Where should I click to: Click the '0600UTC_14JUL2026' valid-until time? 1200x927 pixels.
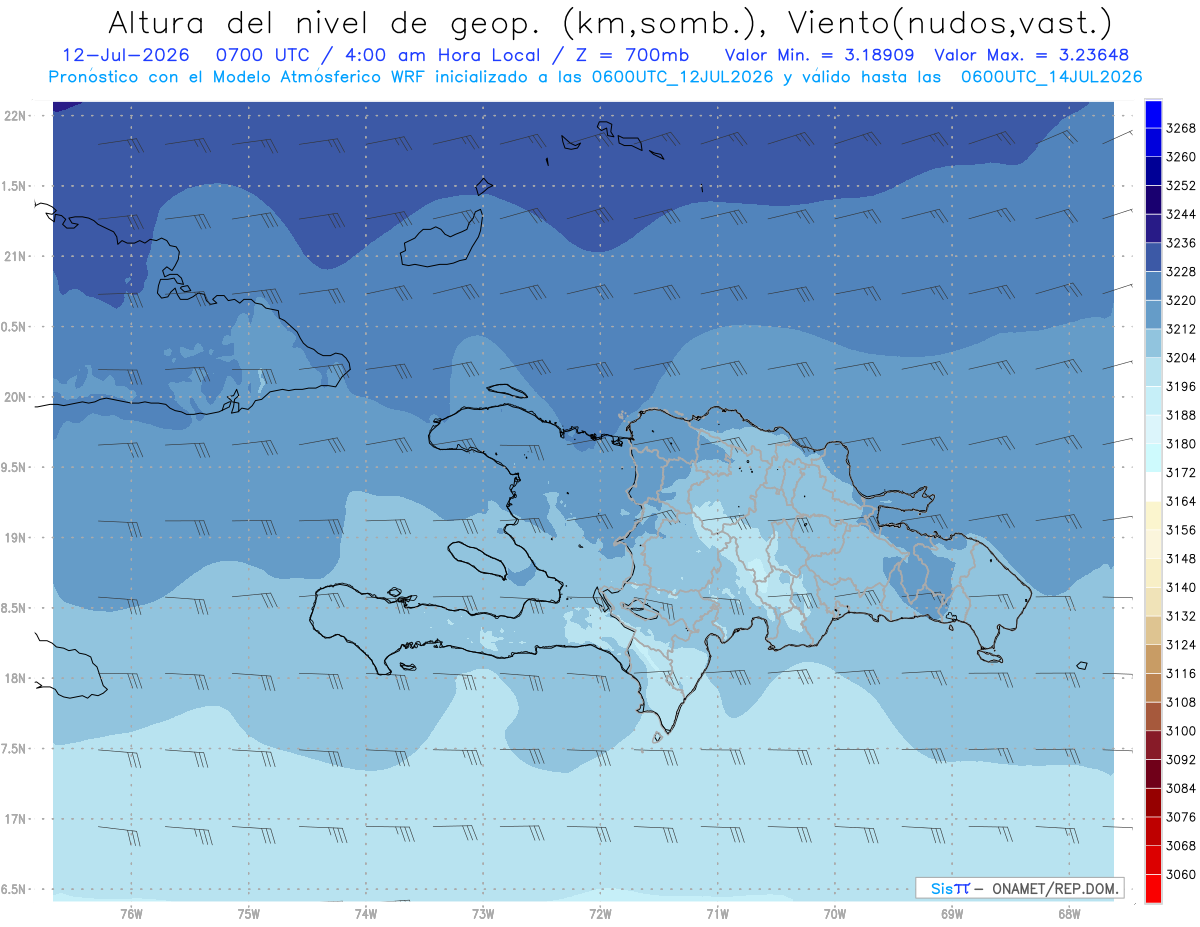pyautogui.click(x=1051, y=77)
